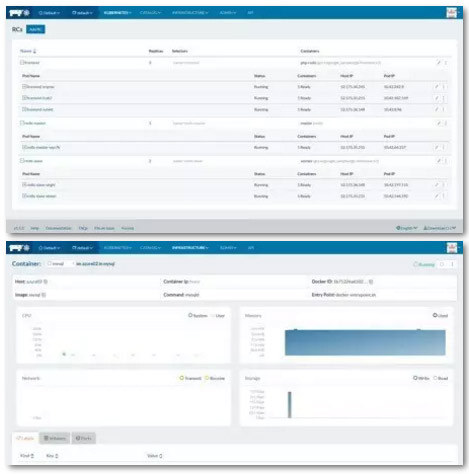Edit the redis-master replication controller with its pencil icon
This screenshot has height=474, width=469.
click(x=438, y=123)
